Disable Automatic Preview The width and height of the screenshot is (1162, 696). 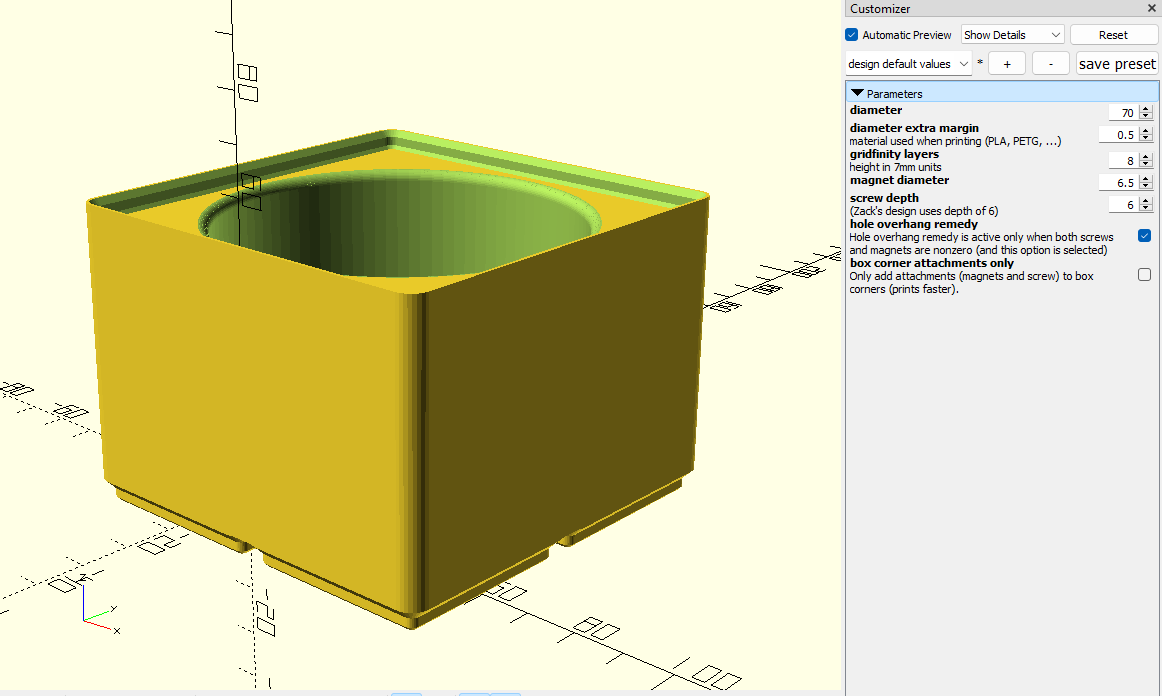click(851, 34)
